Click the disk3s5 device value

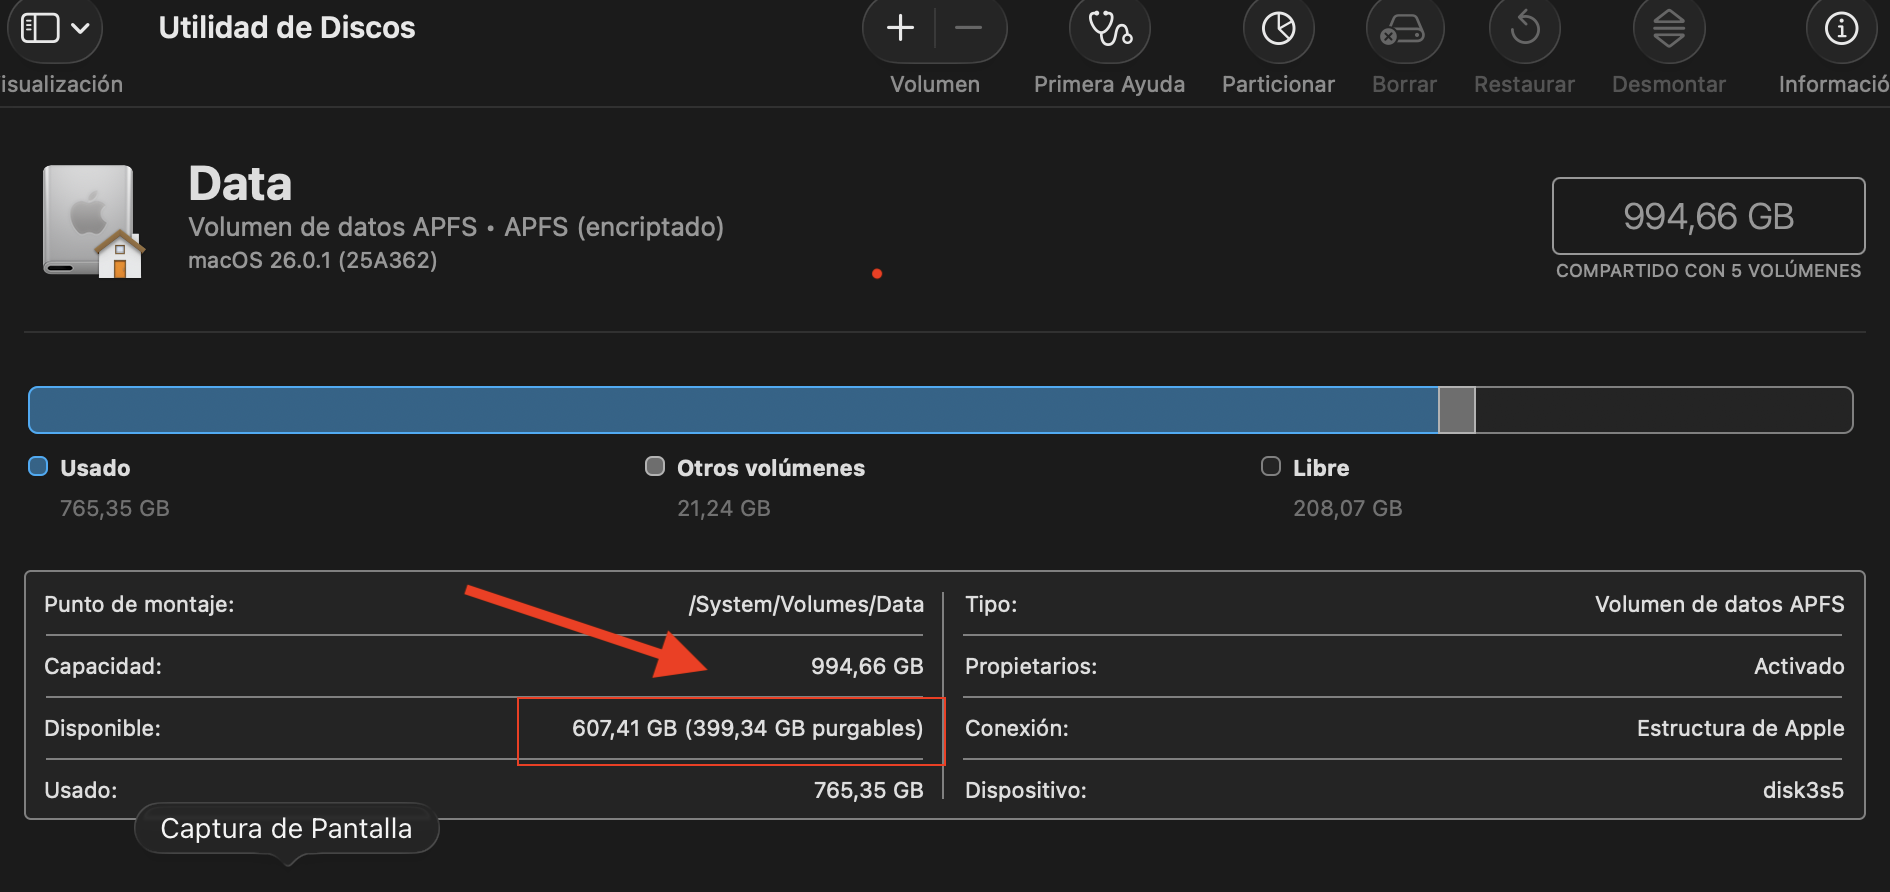pyautogui.click(x=1802, y=790)
